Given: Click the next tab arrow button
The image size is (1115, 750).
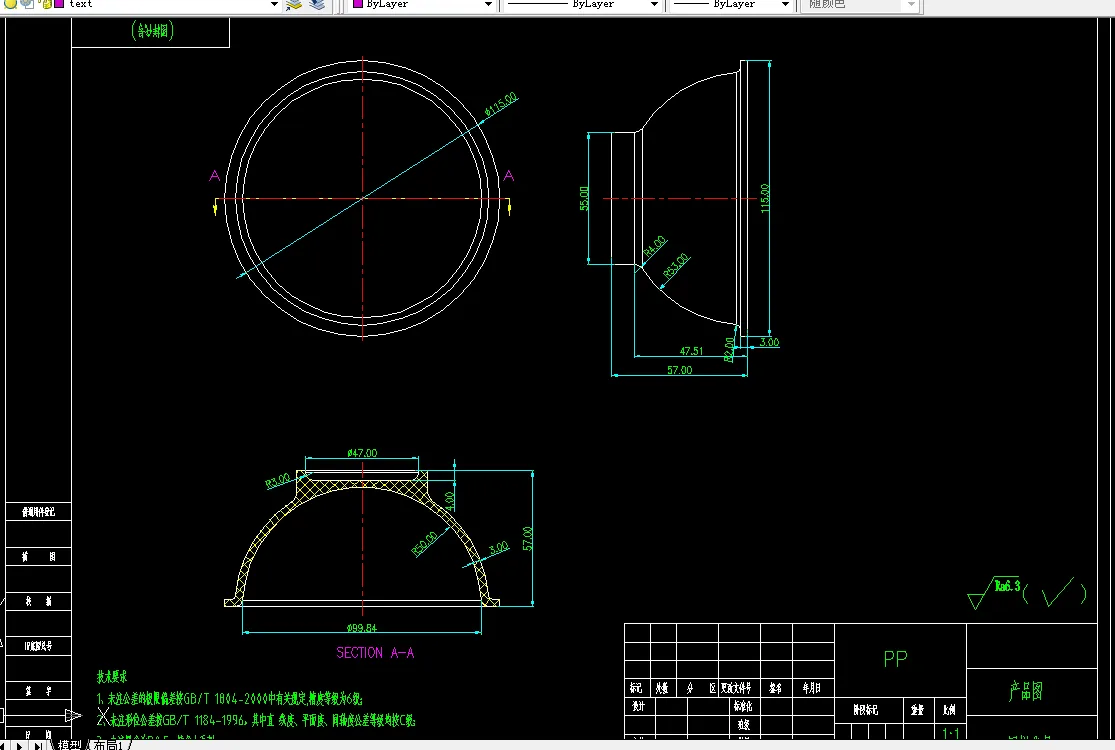Looking at the screenshot, I should coord(21,745).
